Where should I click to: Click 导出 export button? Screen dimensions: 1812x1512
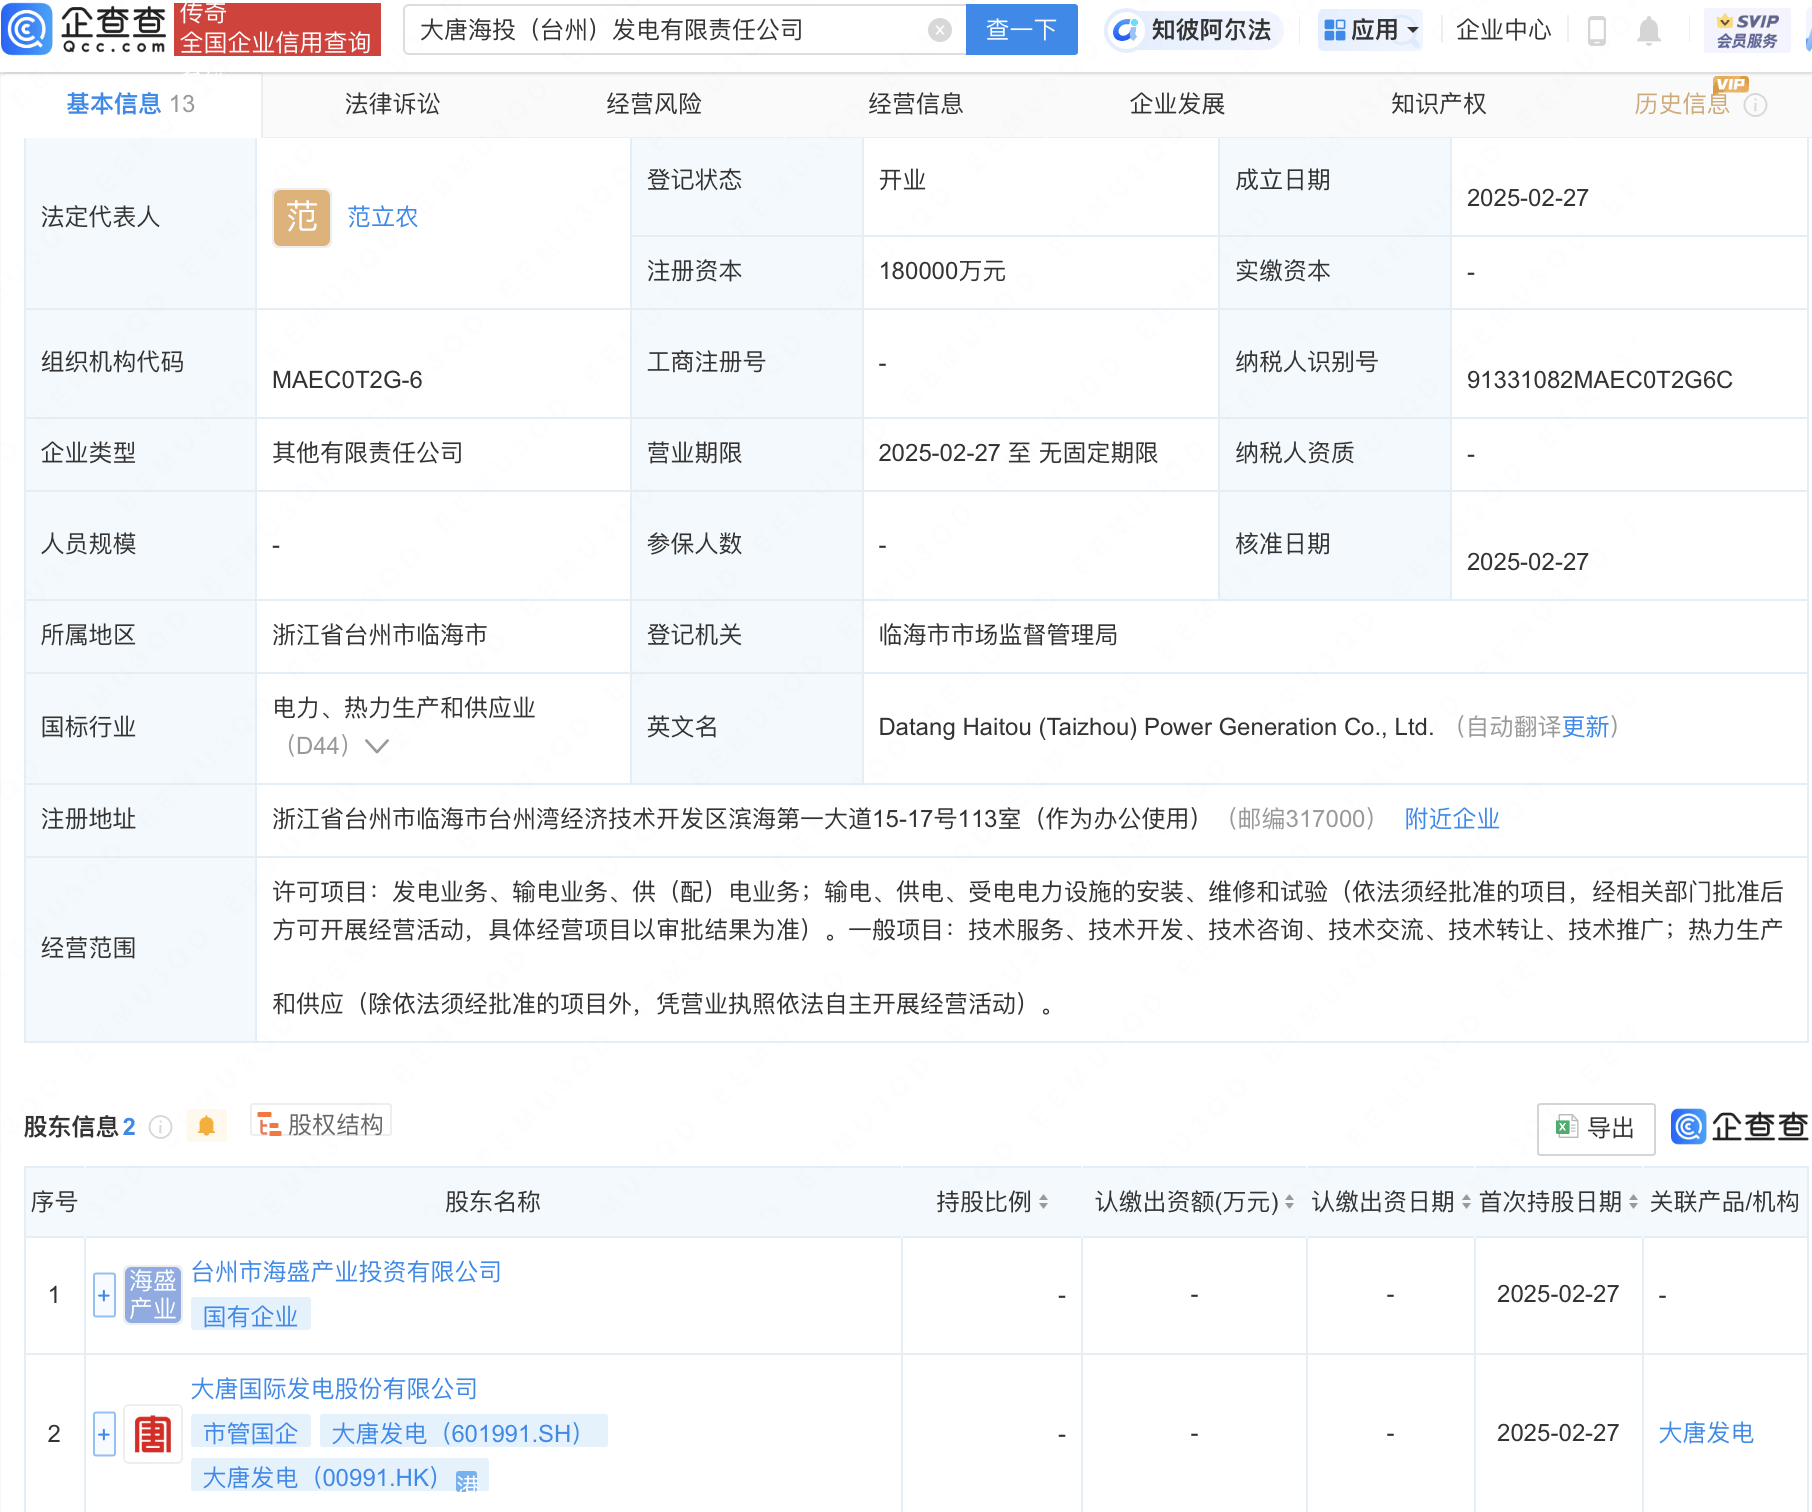1596,1128
